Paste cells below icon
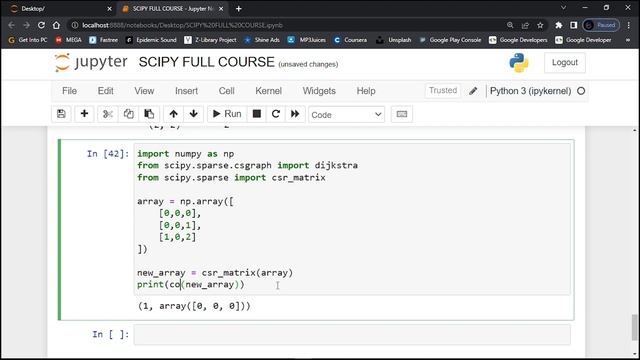The height and width of the screenshot is (360, 640). pos(149,114)
